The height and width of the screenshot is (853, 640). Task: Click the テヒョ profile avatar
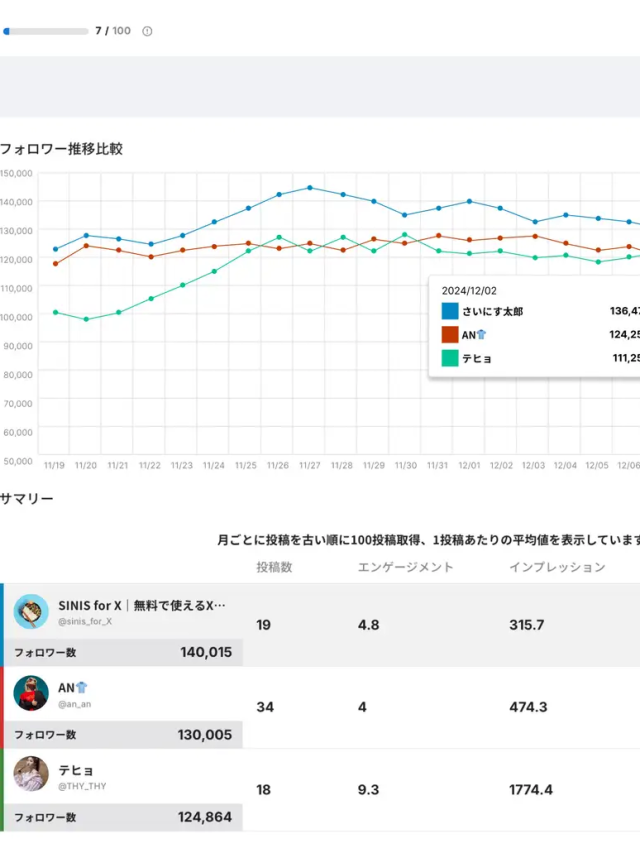pos(31,775)
